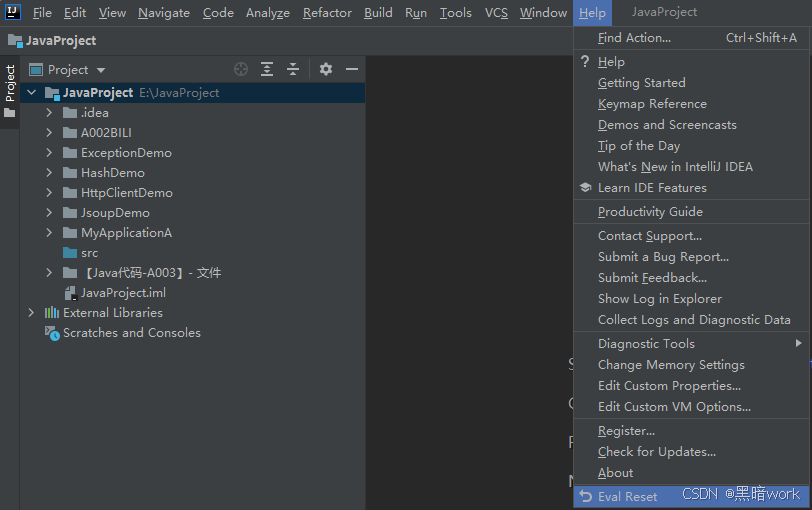
Task: Expand the JsoupDemo folder
Action: click(49, 212)
